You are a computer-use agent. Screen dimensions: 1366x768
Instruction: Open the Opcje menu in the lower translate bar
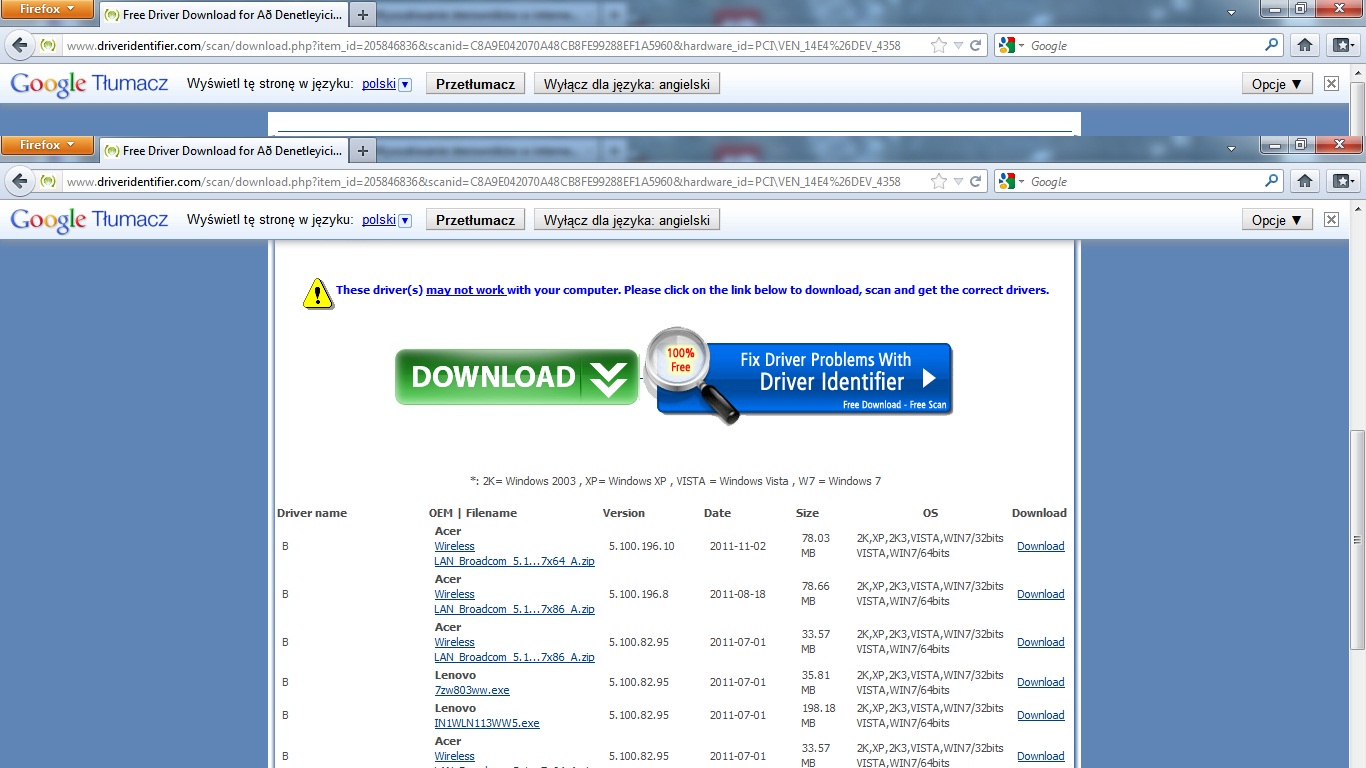(x=1277, y=220)
